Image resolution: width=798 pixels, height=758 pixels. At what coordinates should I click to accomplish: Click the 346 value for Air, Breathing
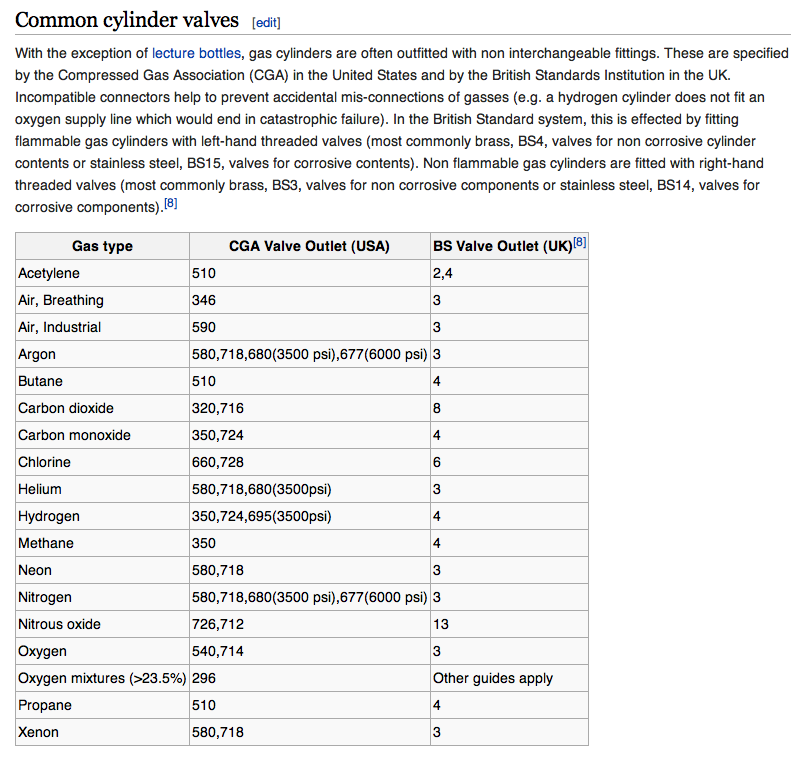tap(204, 300)
